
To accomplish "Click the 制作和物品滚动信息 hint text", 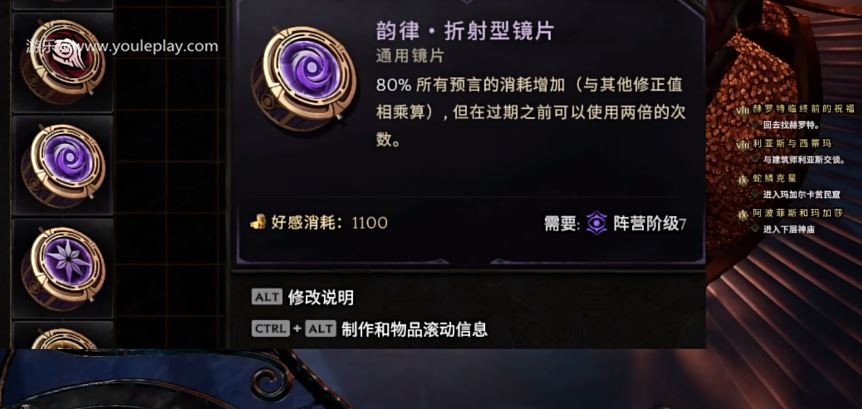I will [414, 329].
